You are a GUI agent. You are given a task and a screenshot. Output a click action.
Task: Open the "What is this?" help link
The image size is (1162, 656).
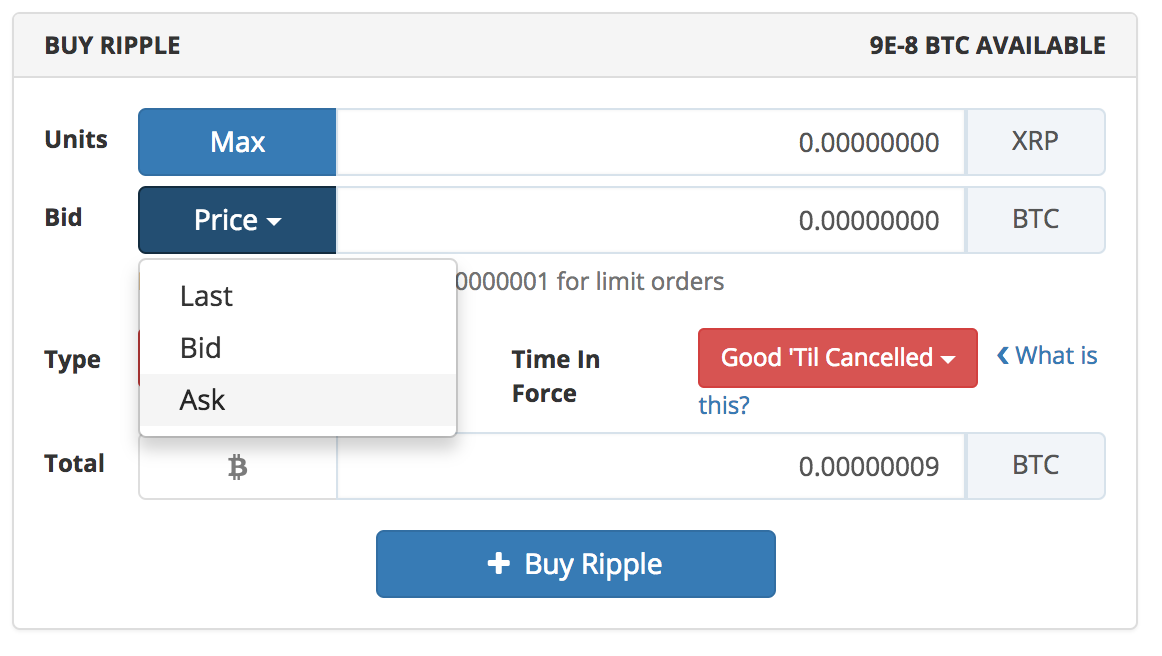[1056, 356]
